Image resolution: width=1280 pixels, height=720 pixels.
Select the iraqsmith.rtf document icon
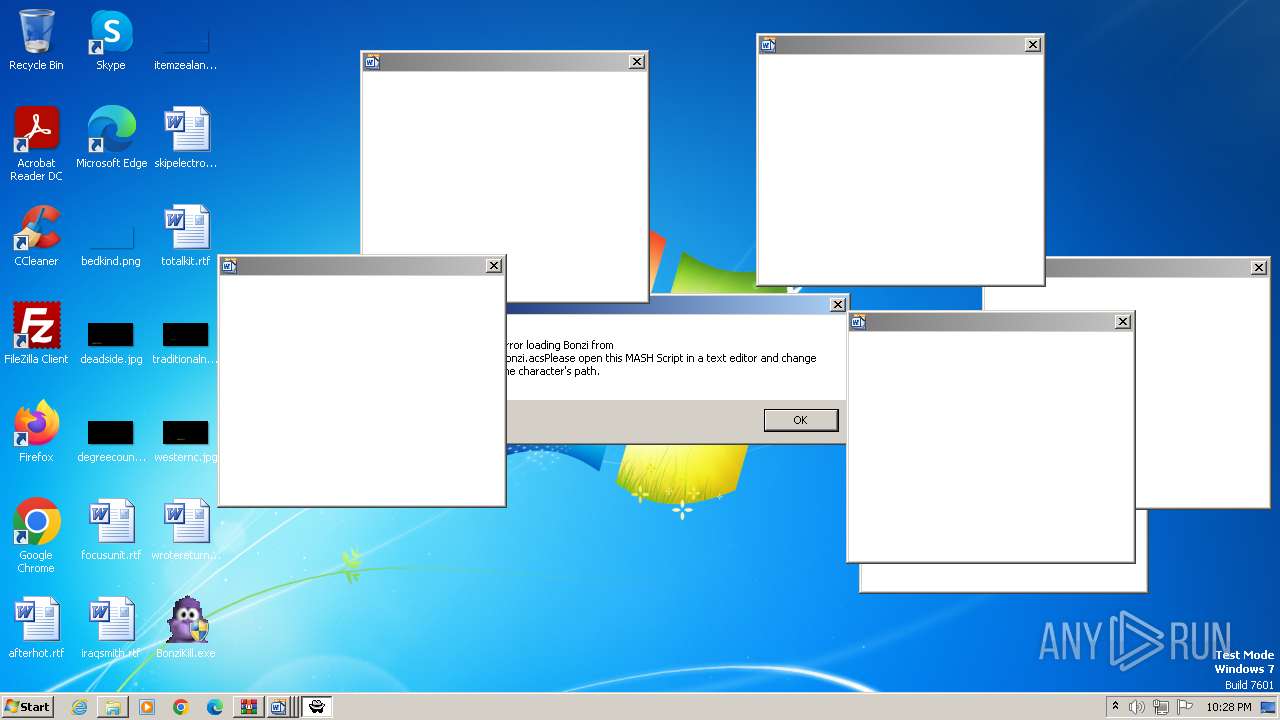[111, 628]
